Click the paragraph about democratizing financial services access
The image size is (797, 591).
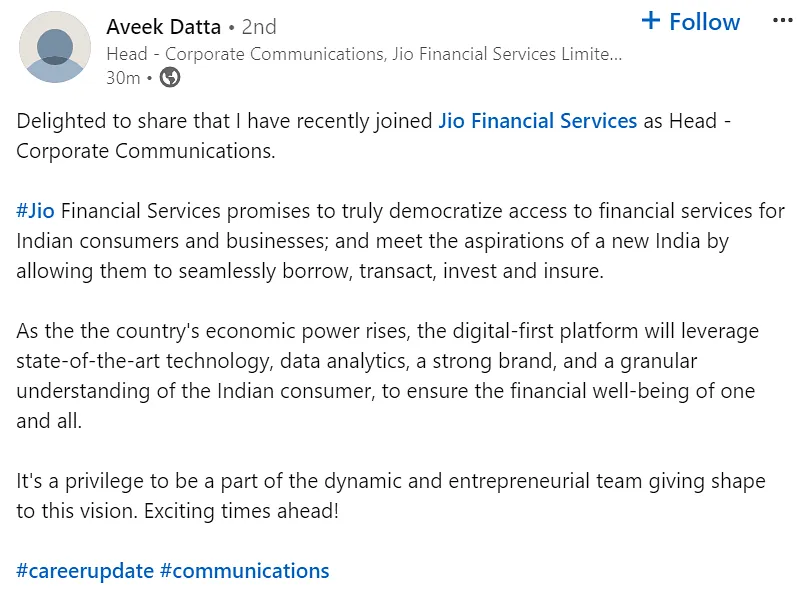pos(401,241)
